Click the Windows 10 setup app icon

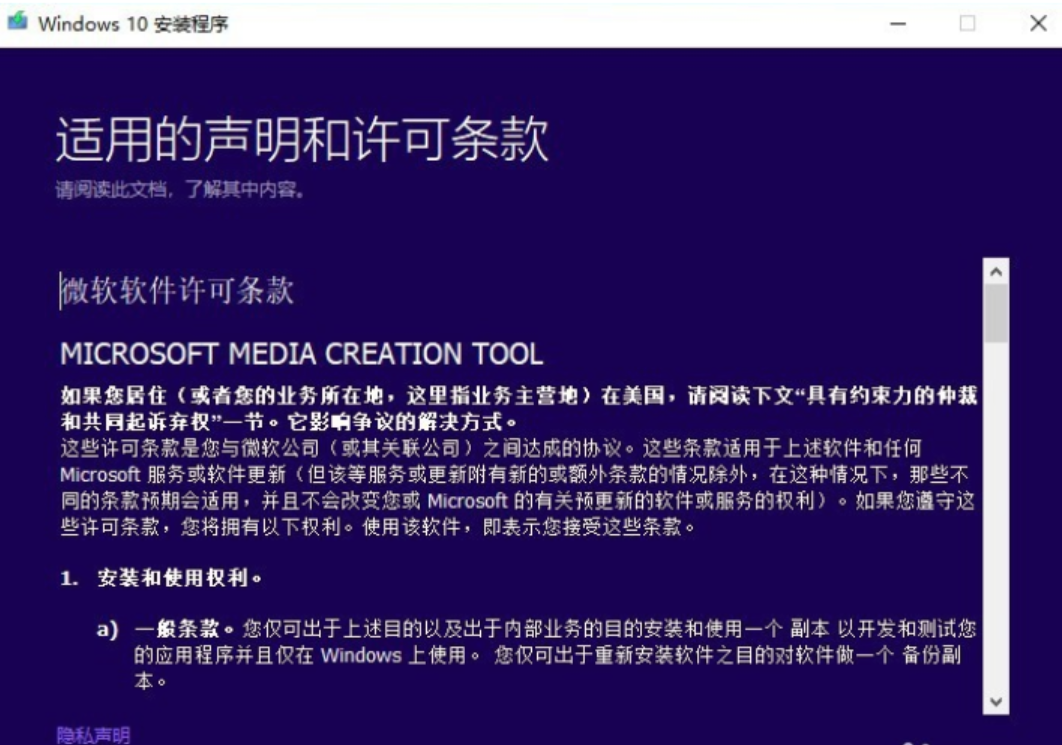coord(17,23)
